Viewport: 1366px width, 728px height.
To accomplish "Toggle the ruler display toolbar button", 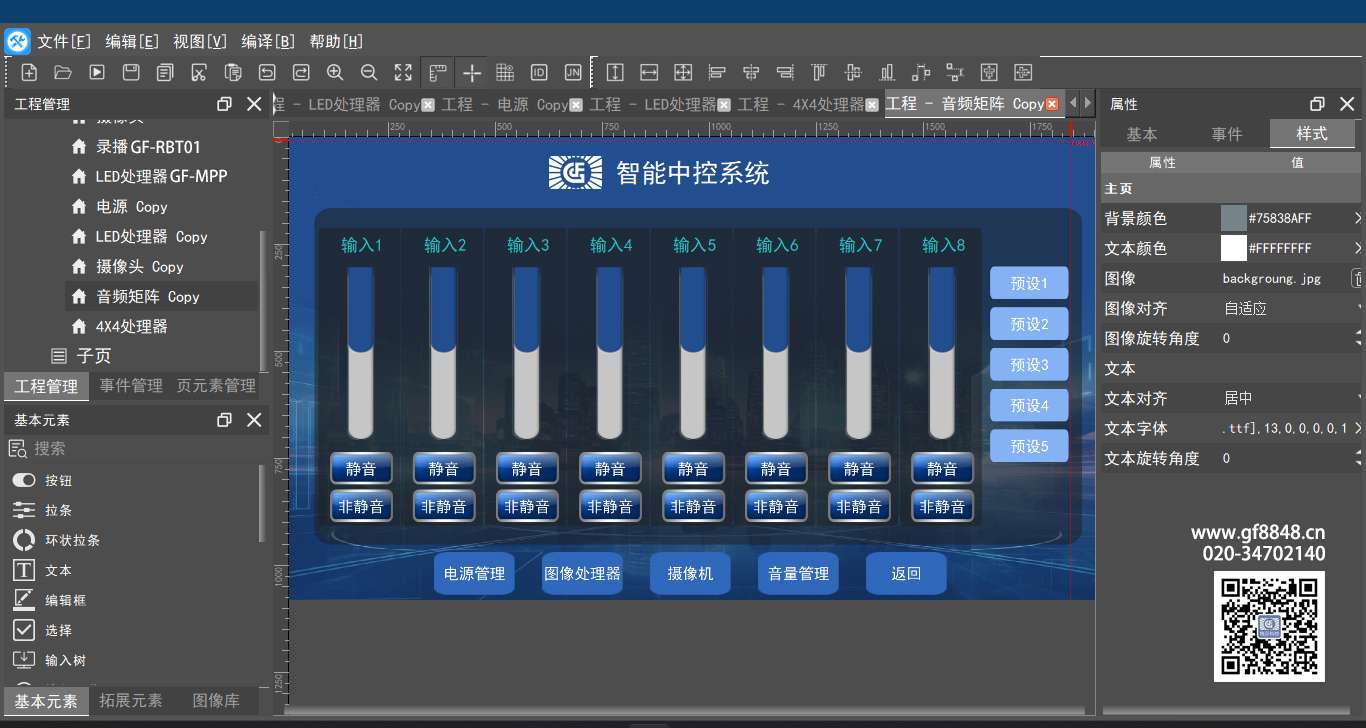I will coord(437,72).
